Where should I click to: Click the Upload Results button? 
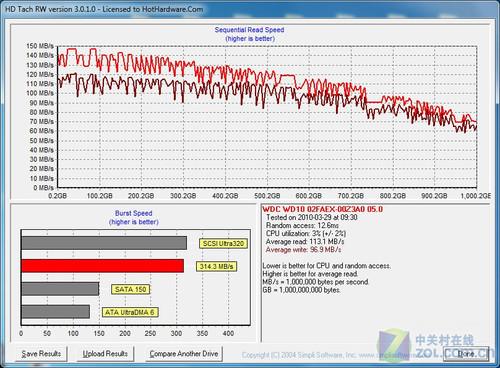(x=105, y=354)
